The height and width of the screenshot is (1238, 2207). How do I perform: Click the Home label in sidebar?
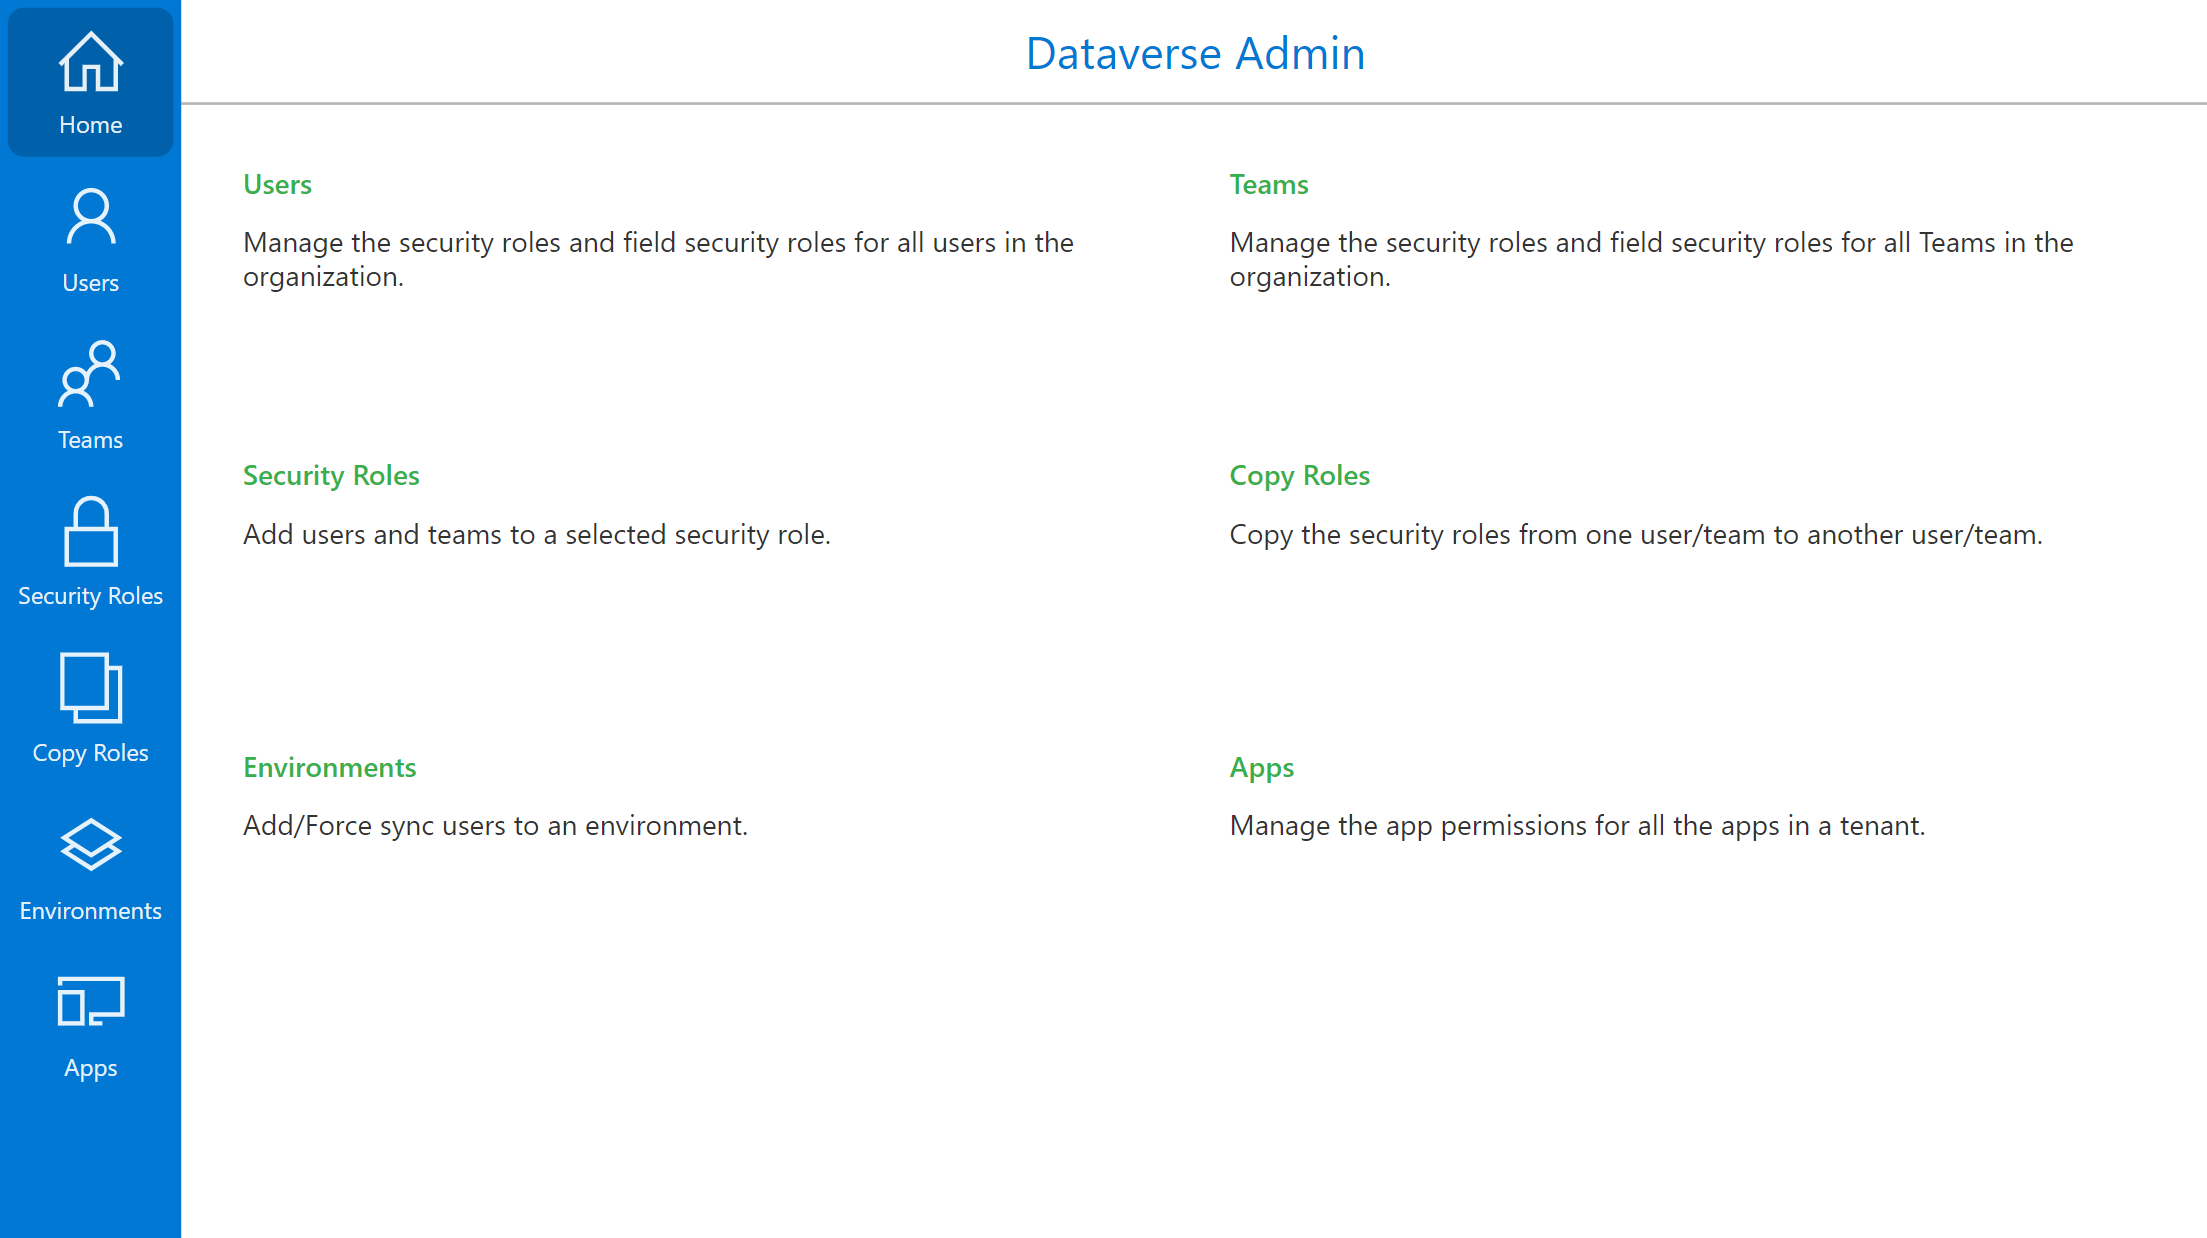[90, 125]
